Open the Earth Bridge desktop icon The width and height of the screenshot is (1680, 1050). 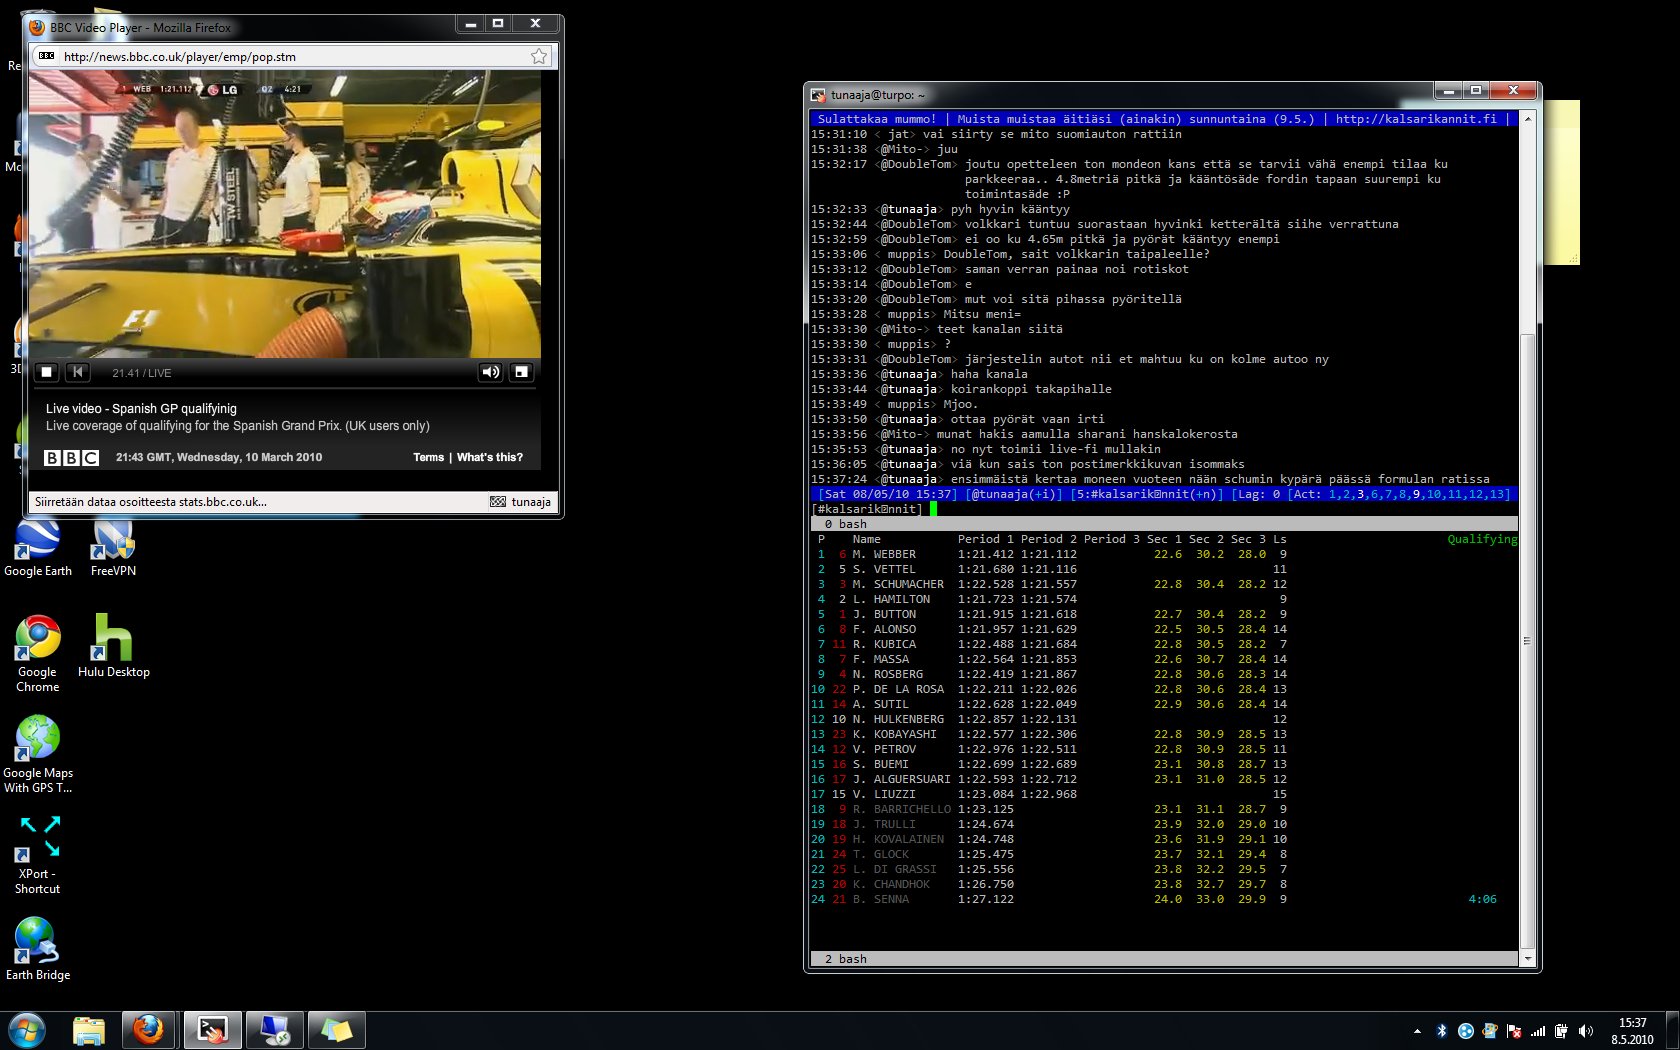[38, 945]
